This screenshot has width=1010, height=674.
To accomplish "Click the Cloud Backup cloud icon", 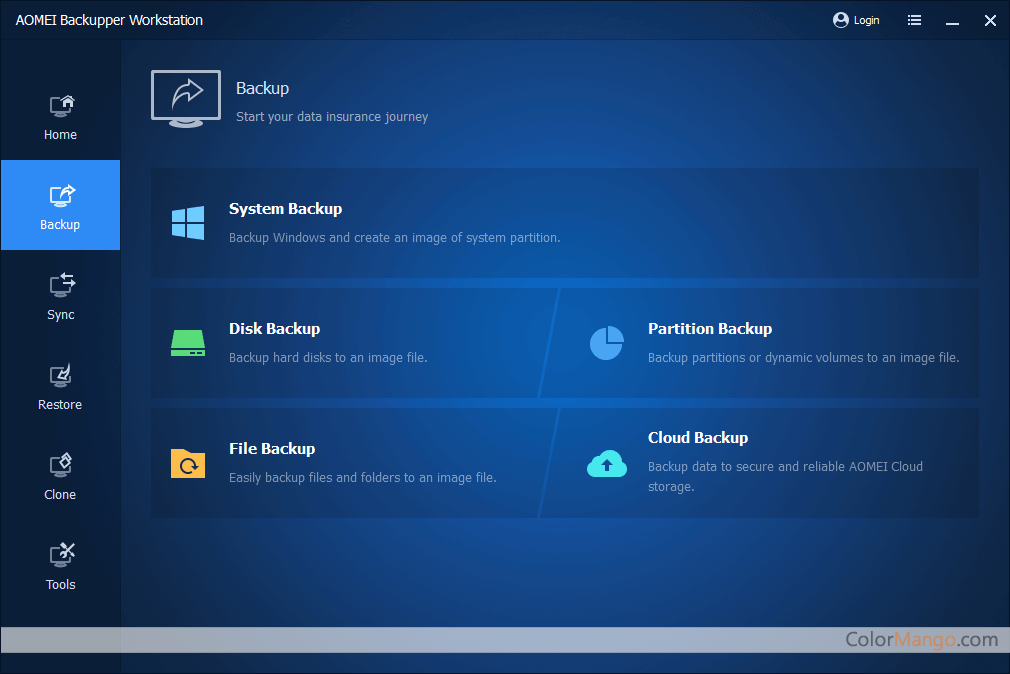I will pos(606,463).
